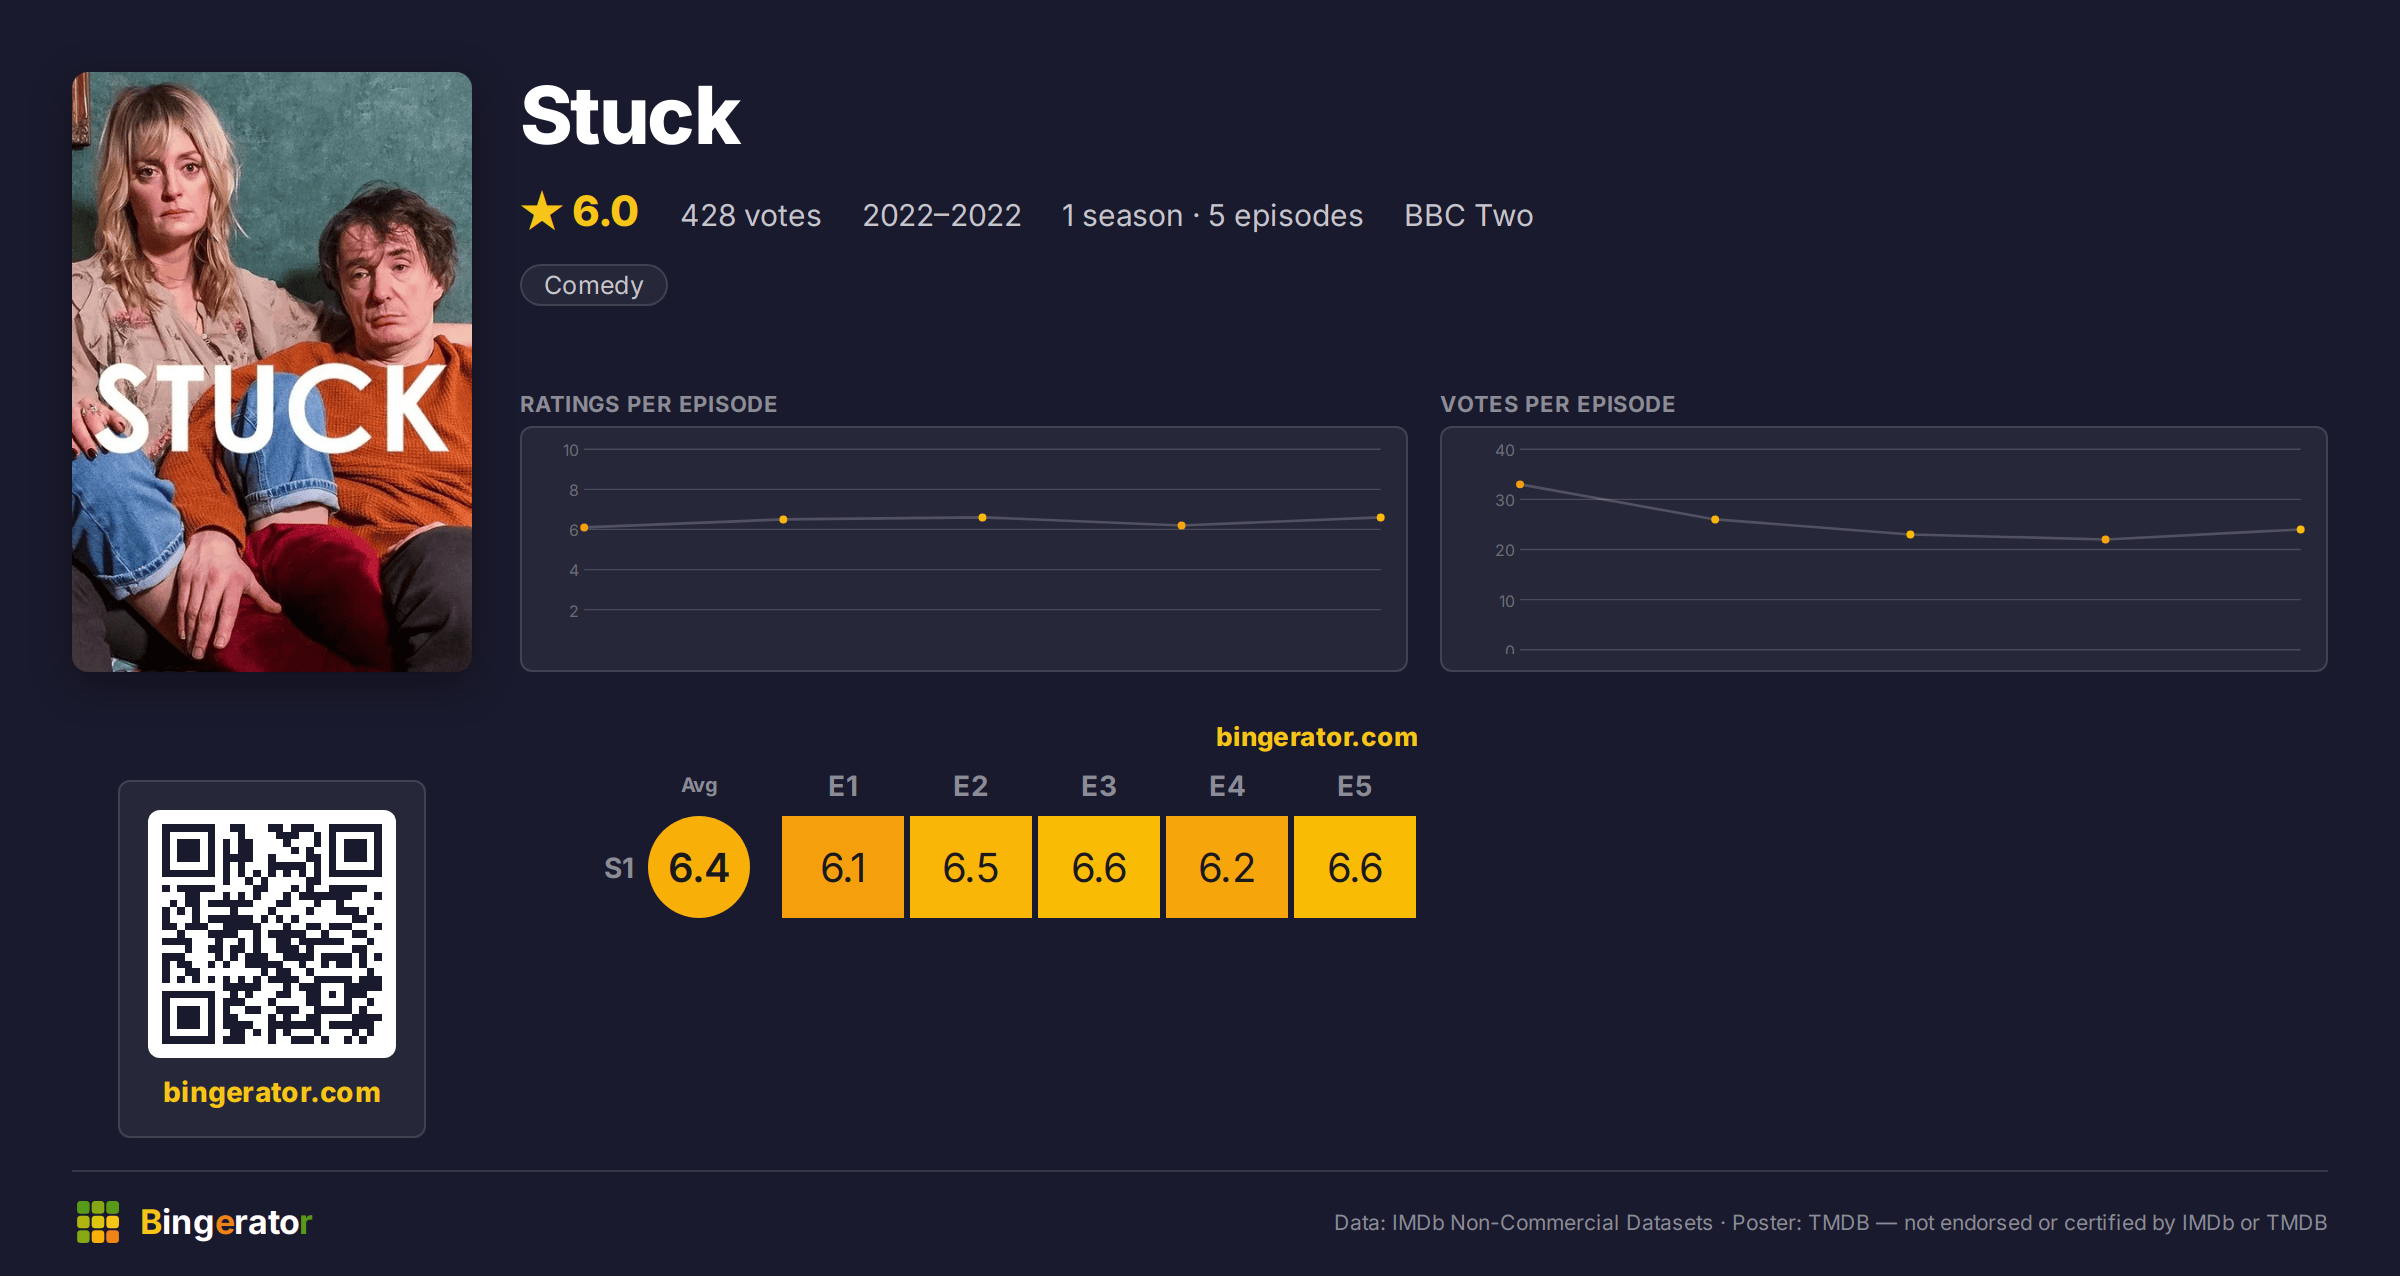Select episode E5 rating tile 6.6
The width and height of the screenshot is (2400, 1276).
pos(1355,867)
